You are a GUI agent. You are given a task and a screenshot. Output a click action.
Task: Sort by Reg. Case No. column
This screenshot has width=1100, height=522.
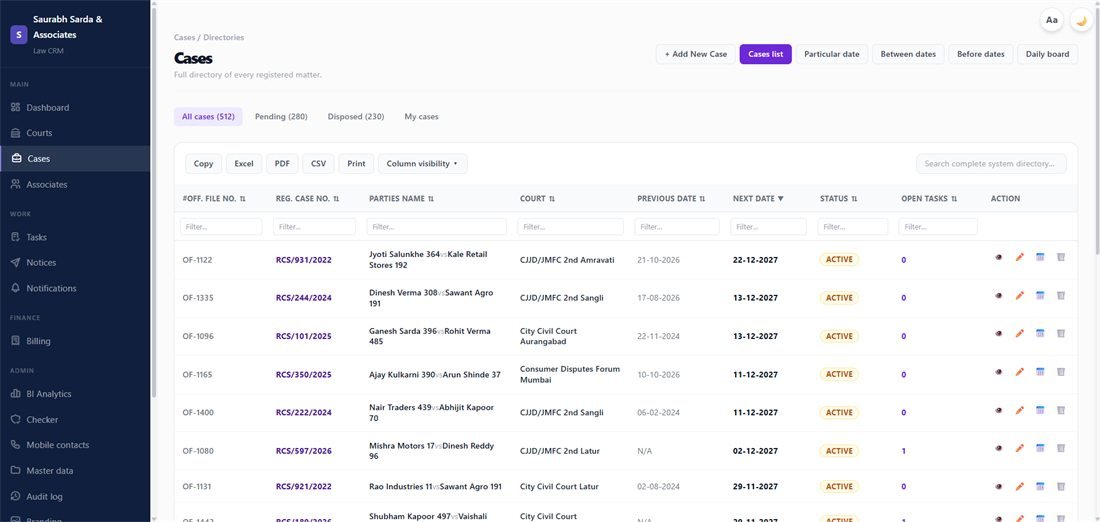[x=307, y=199]
